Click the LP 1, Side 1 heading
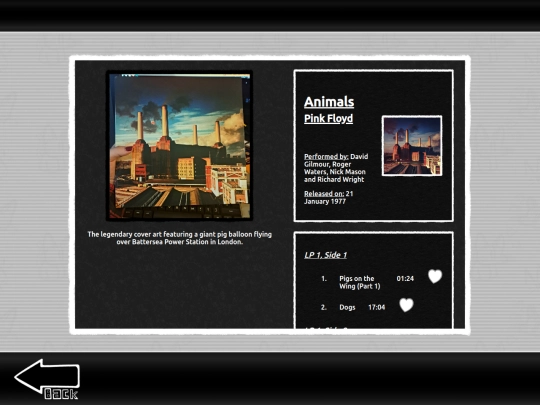 (x=325, y=255)
